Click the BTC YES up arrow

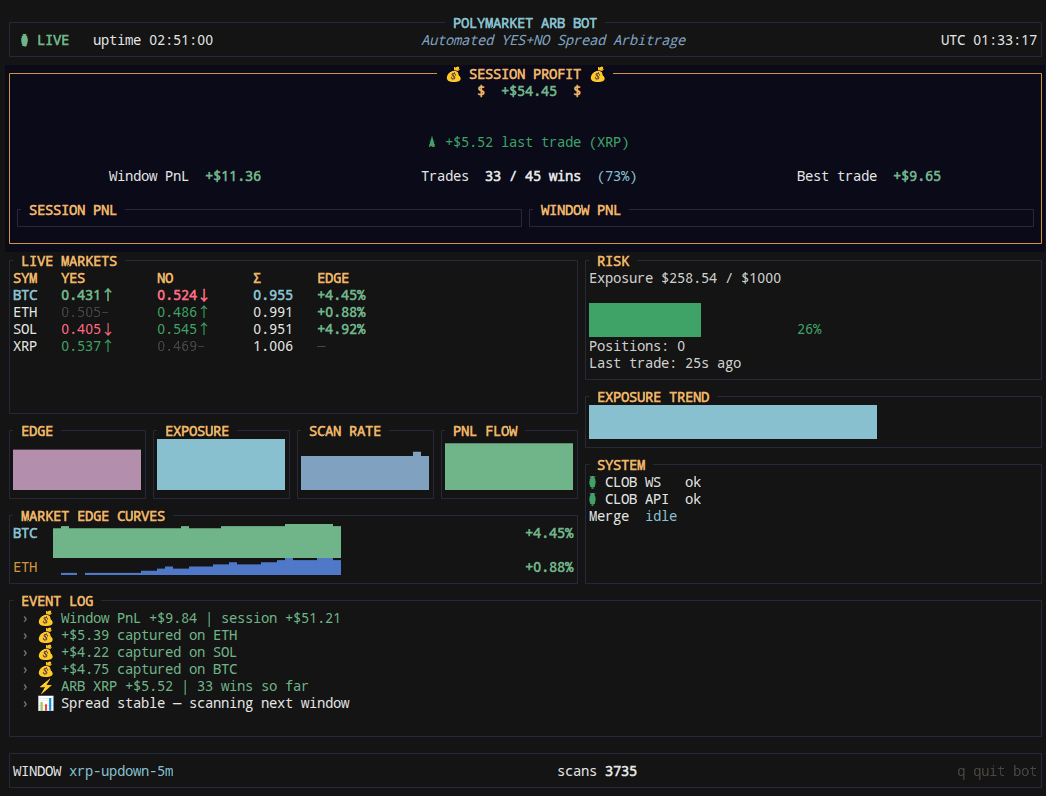pos(108,295)
